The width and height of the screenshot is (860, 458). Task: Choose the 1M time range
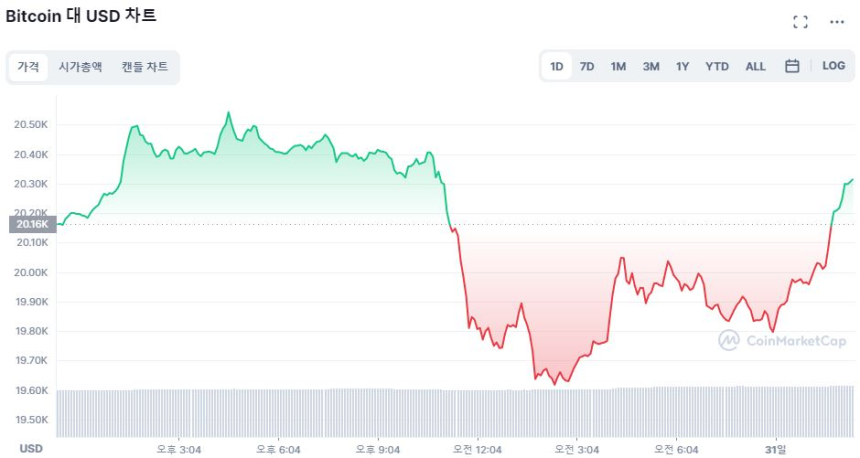(618, 67)
